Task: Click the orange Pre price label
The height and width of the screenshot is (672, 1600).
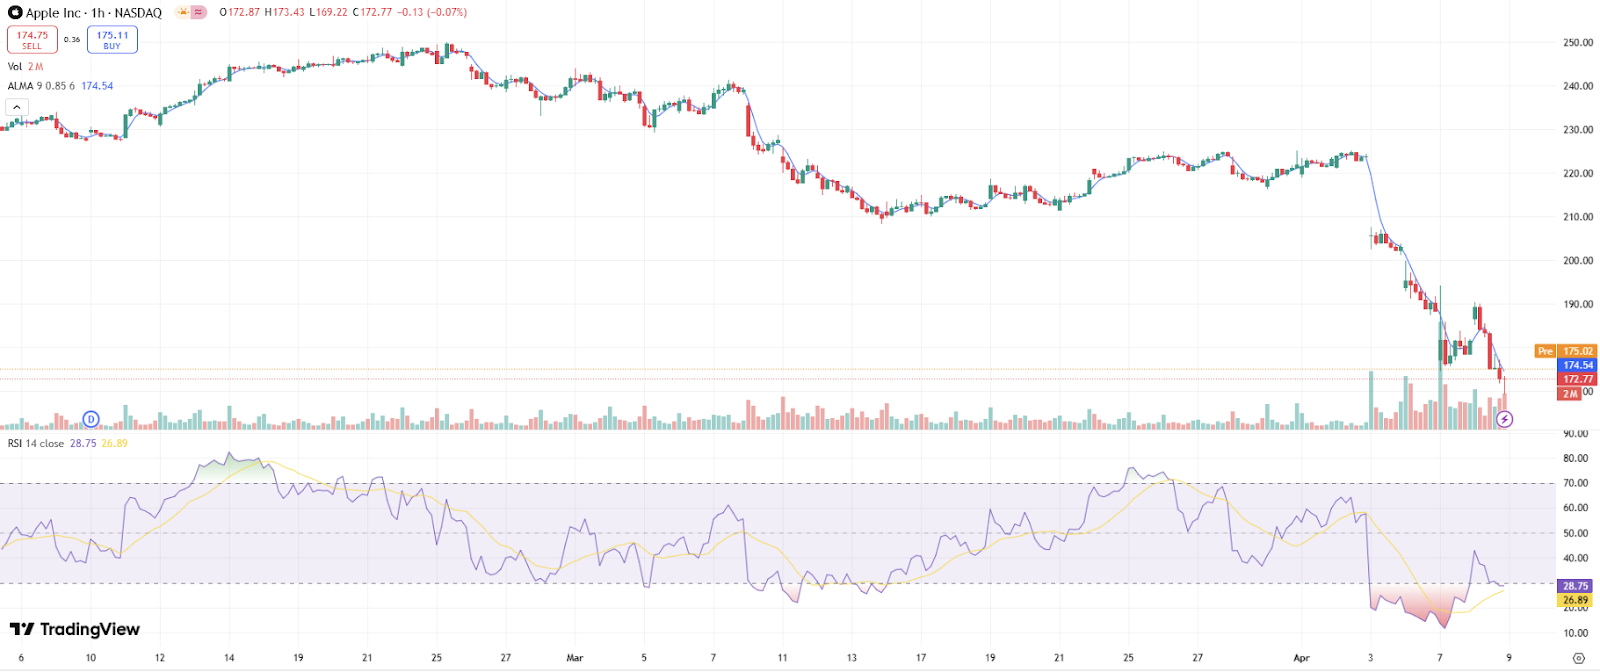Action: click(1545, 351)
